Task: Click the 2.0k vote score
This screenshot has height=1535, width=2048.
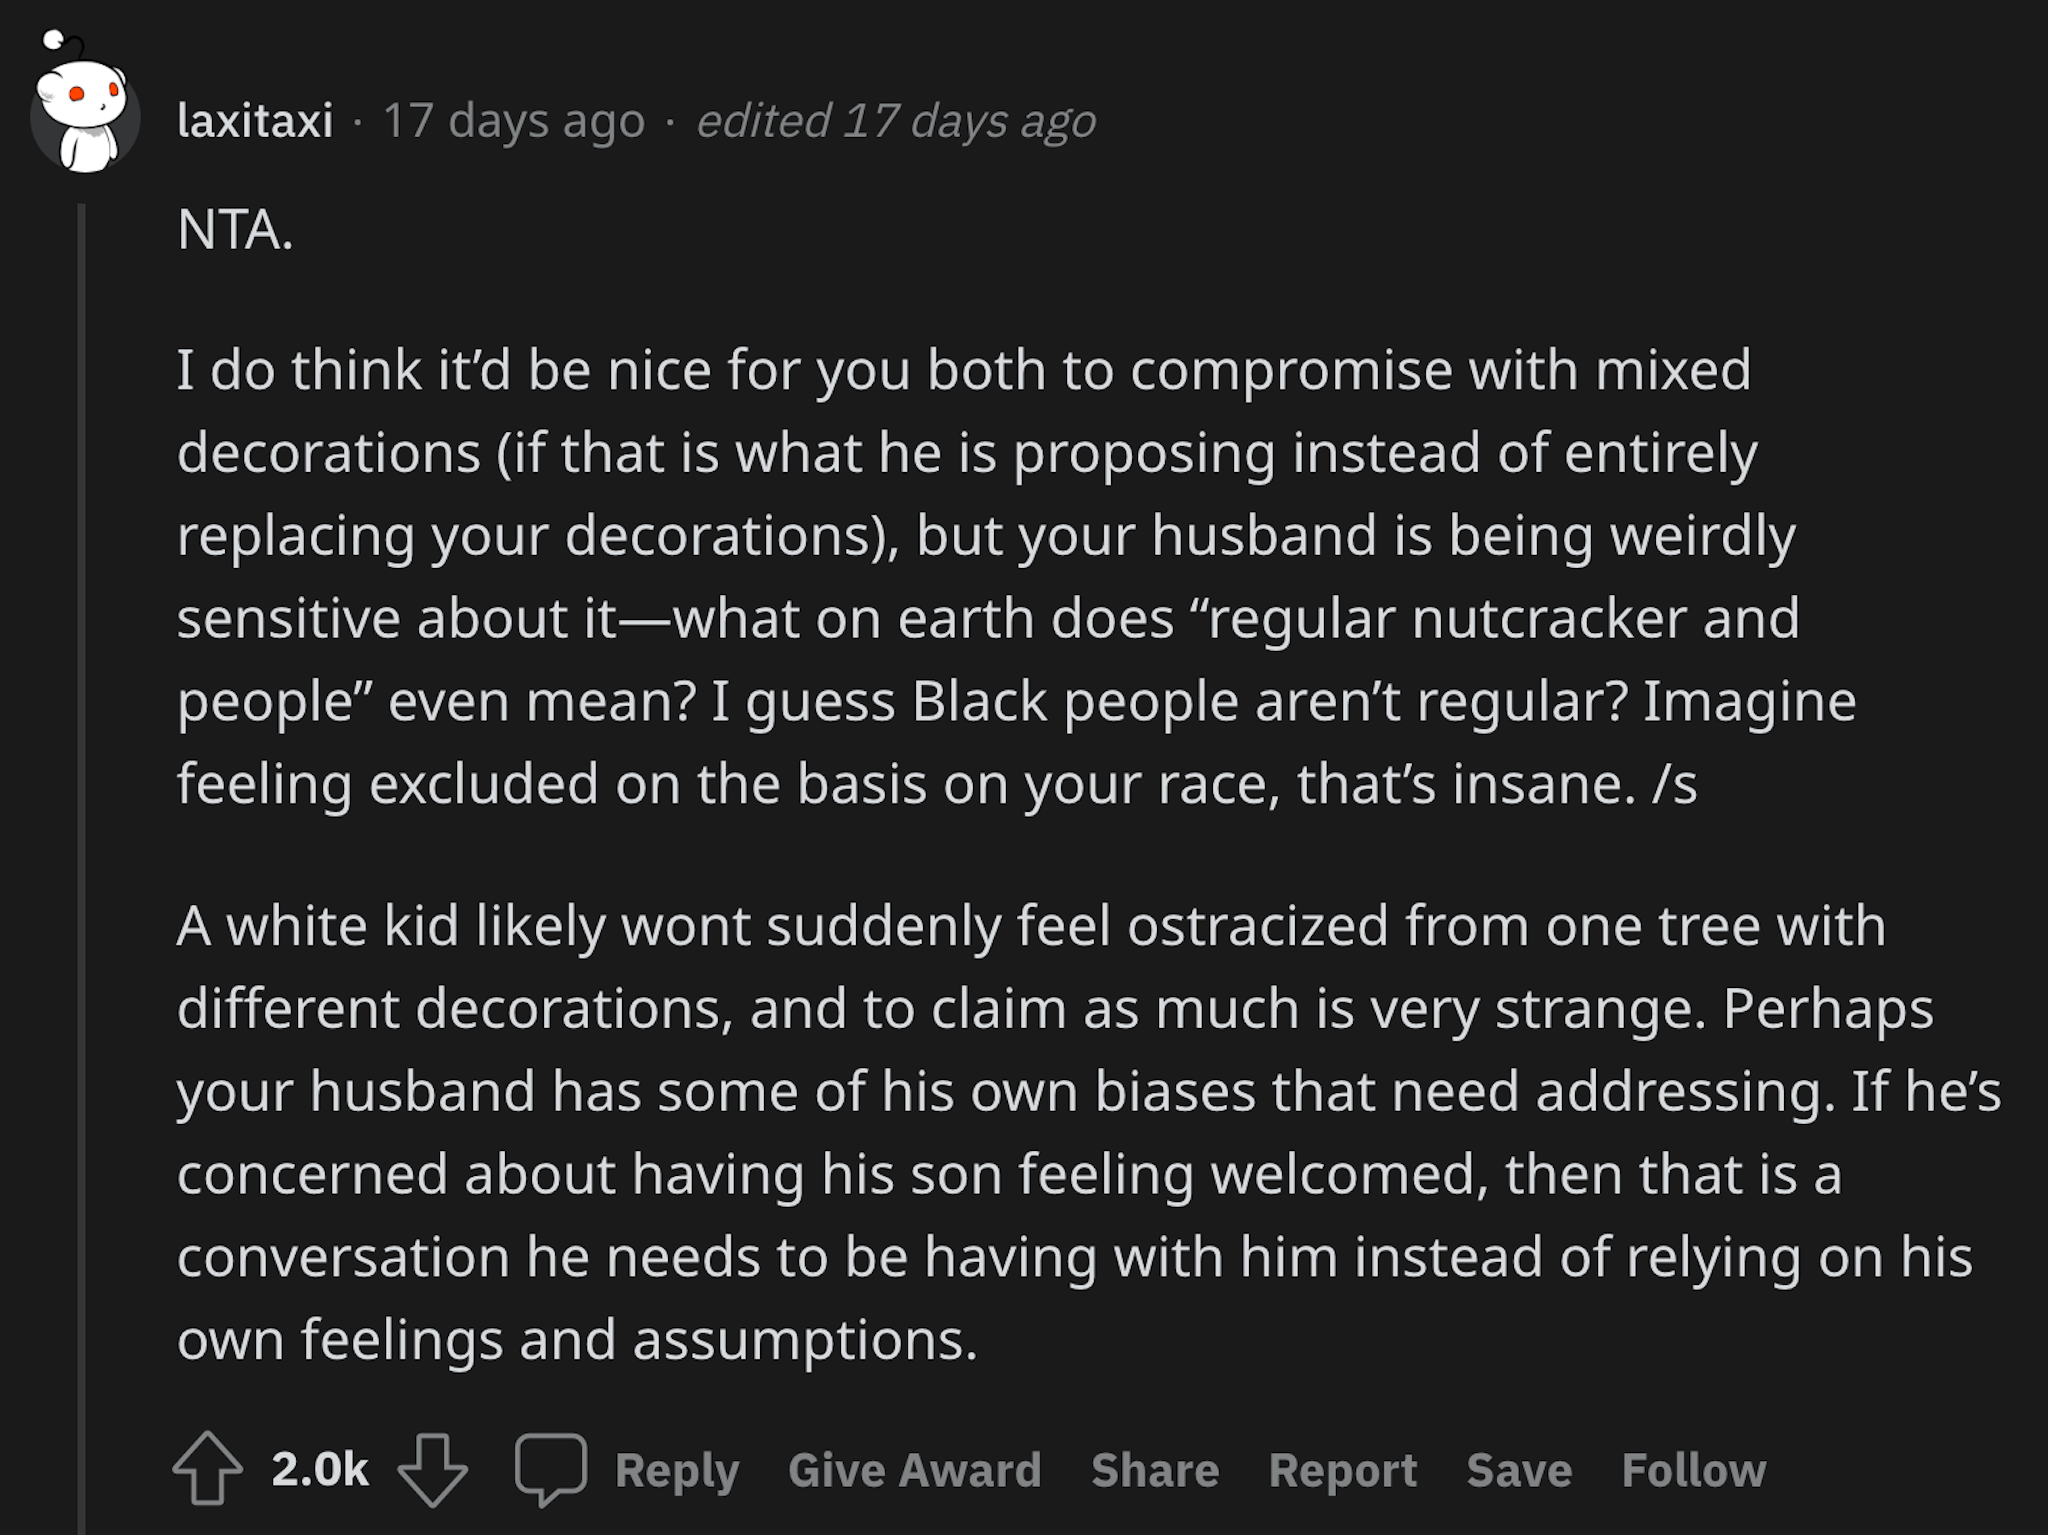Action: click(320, 1469)
